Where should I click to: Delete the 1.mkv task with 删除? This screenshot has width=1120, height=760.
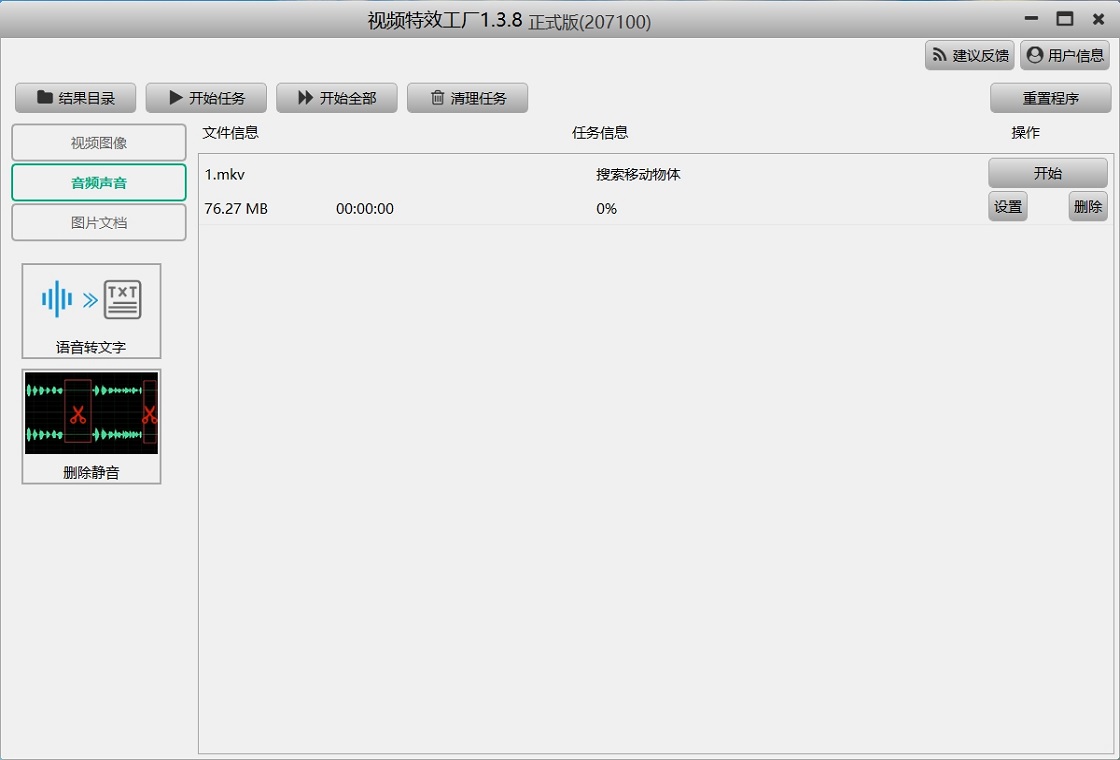point(1088,206)
